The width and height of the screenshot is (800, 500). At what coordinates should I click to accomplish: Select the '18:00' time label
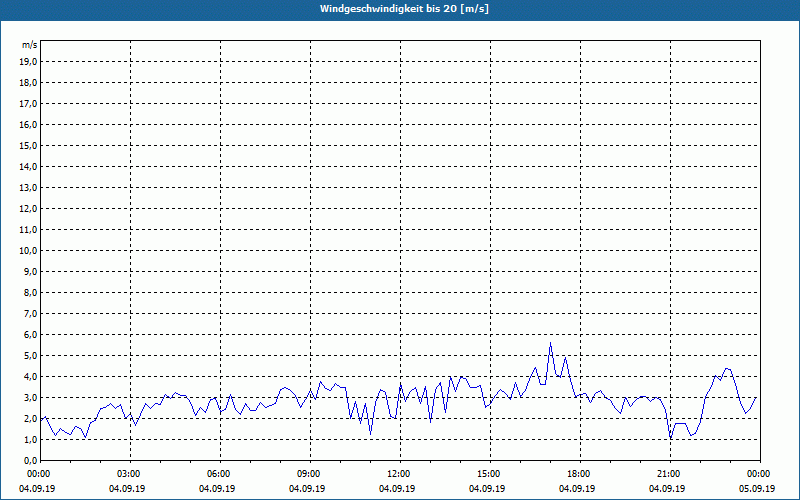[x=580, y=474]
